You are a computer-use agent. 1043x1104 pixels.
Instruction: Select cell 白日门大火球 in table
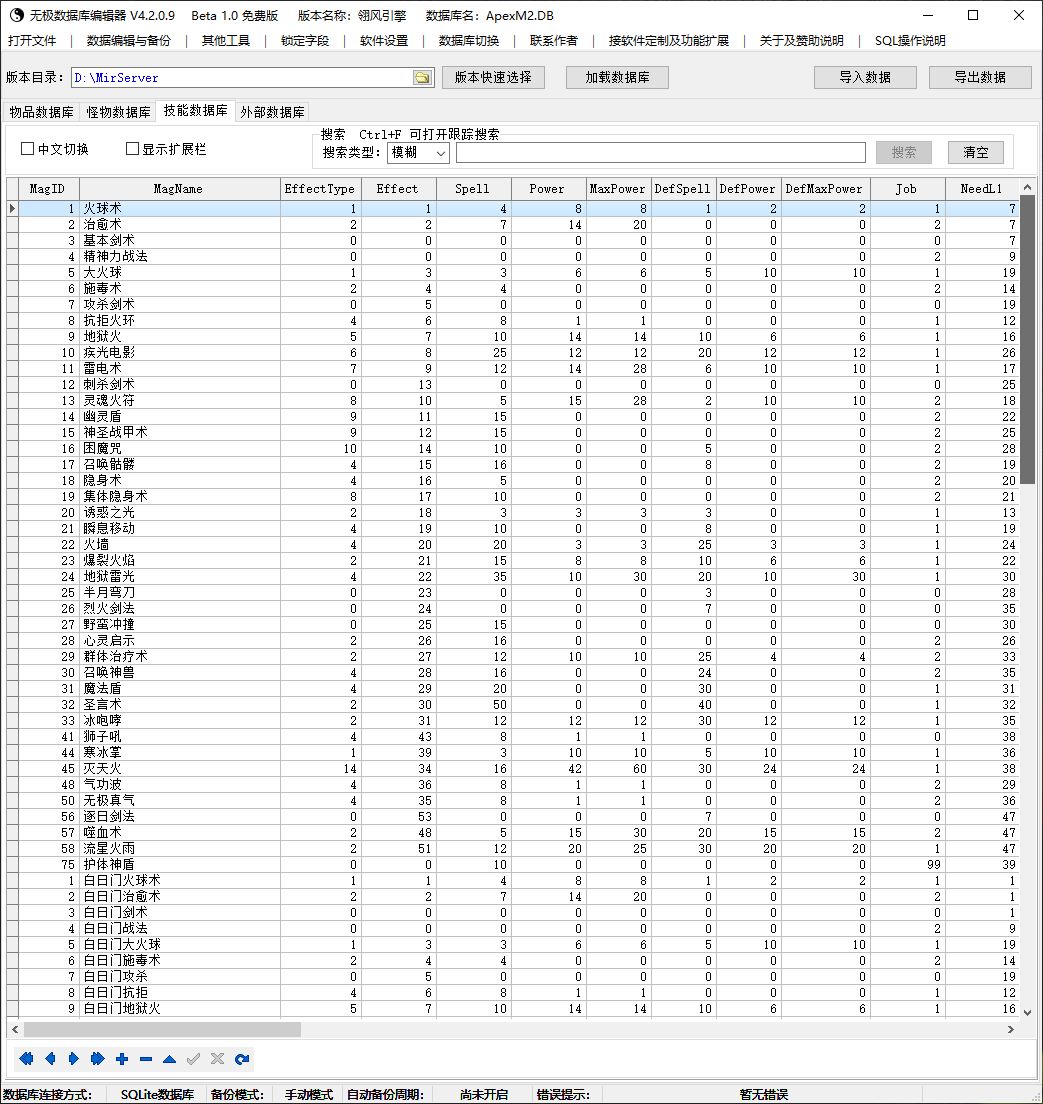[180, 944]
